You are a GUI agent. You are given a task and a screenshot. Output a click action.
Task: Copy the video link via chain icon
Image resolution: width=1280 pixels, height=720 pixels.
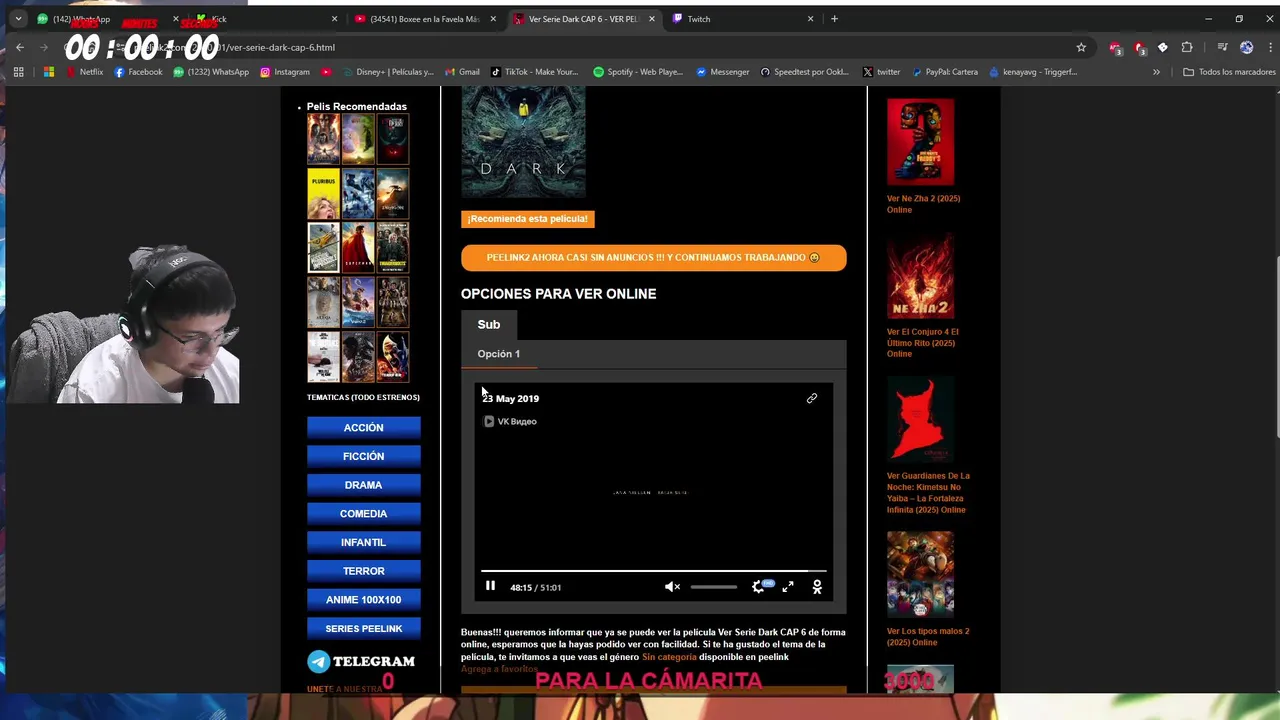812,398
